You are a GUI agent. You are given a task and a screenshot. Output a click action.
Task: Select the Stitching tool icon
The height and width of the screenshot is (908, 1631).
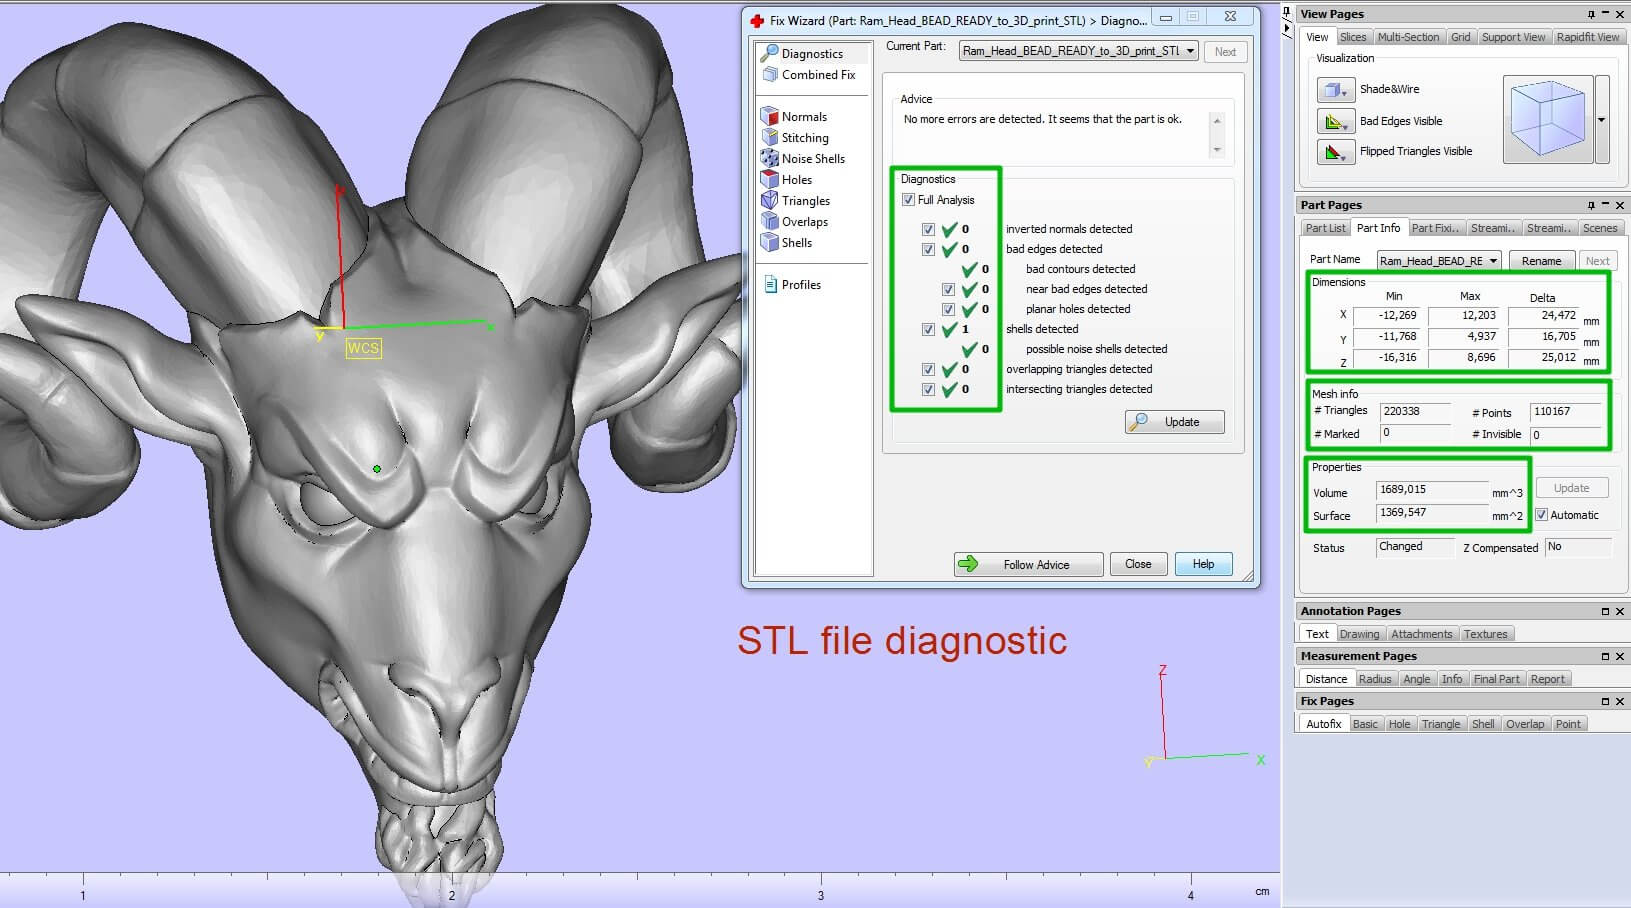pos(769,137)
